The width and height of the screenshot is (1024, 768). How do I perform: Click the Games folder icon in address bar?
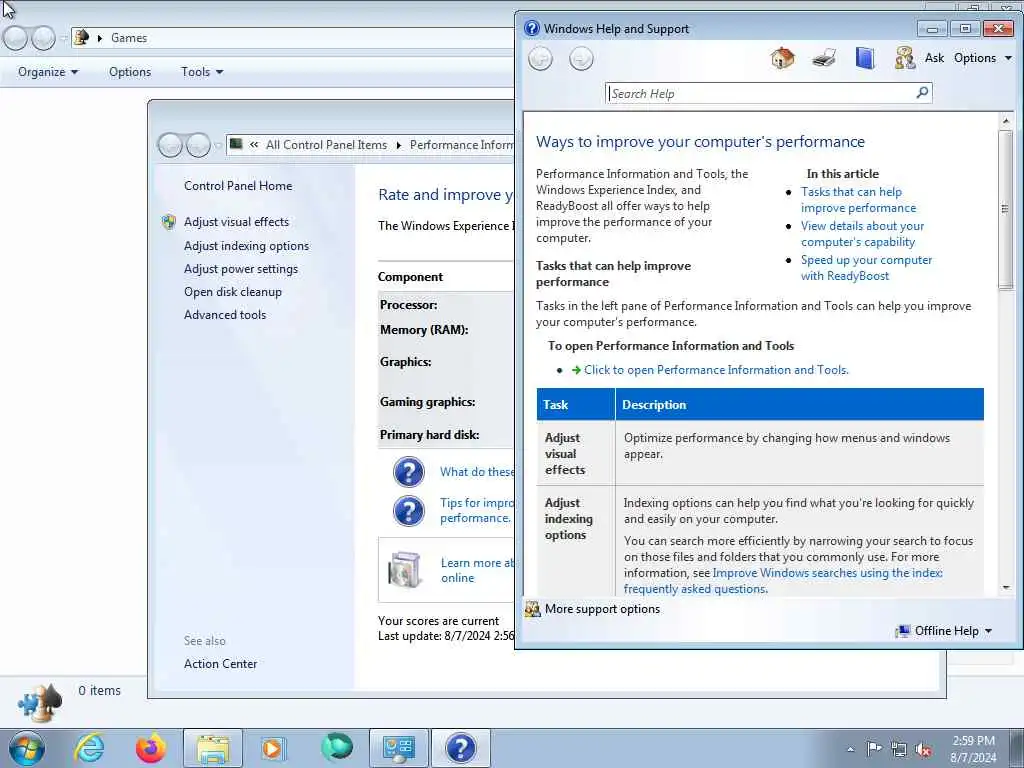[82, 37]
